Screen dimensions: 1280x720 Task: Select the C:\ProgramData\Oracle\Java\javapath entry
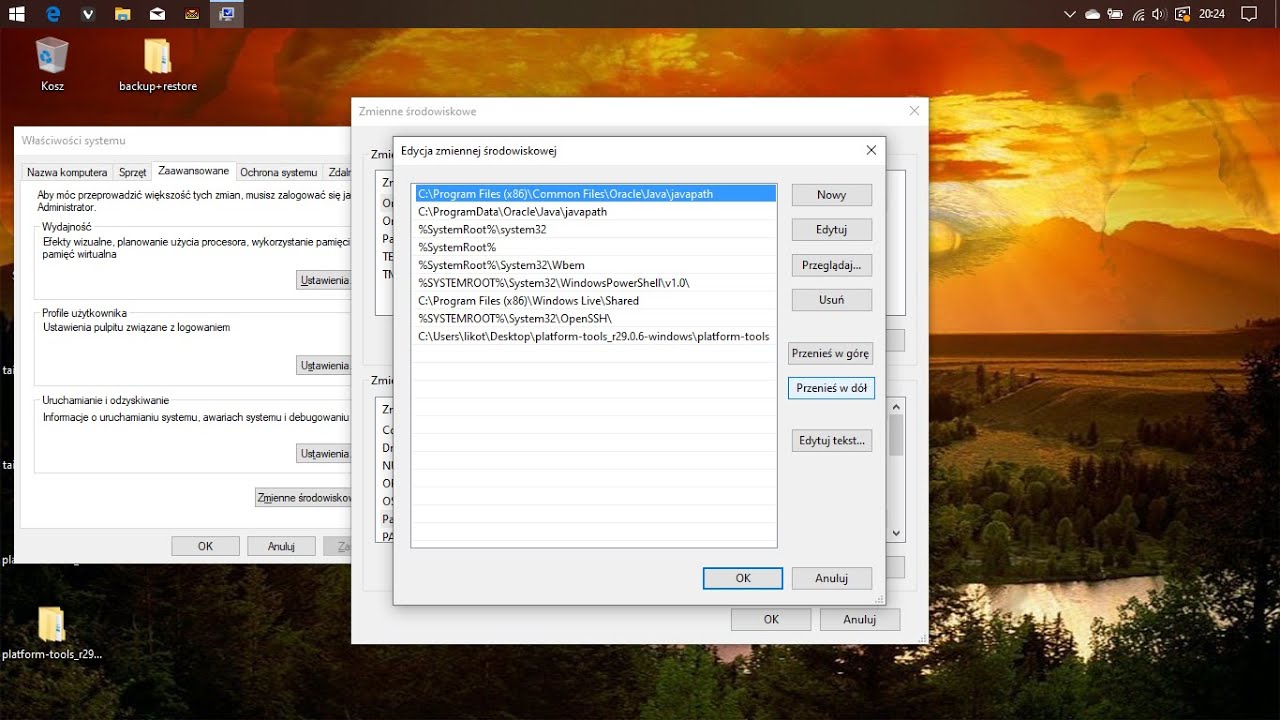click(595, 212)
